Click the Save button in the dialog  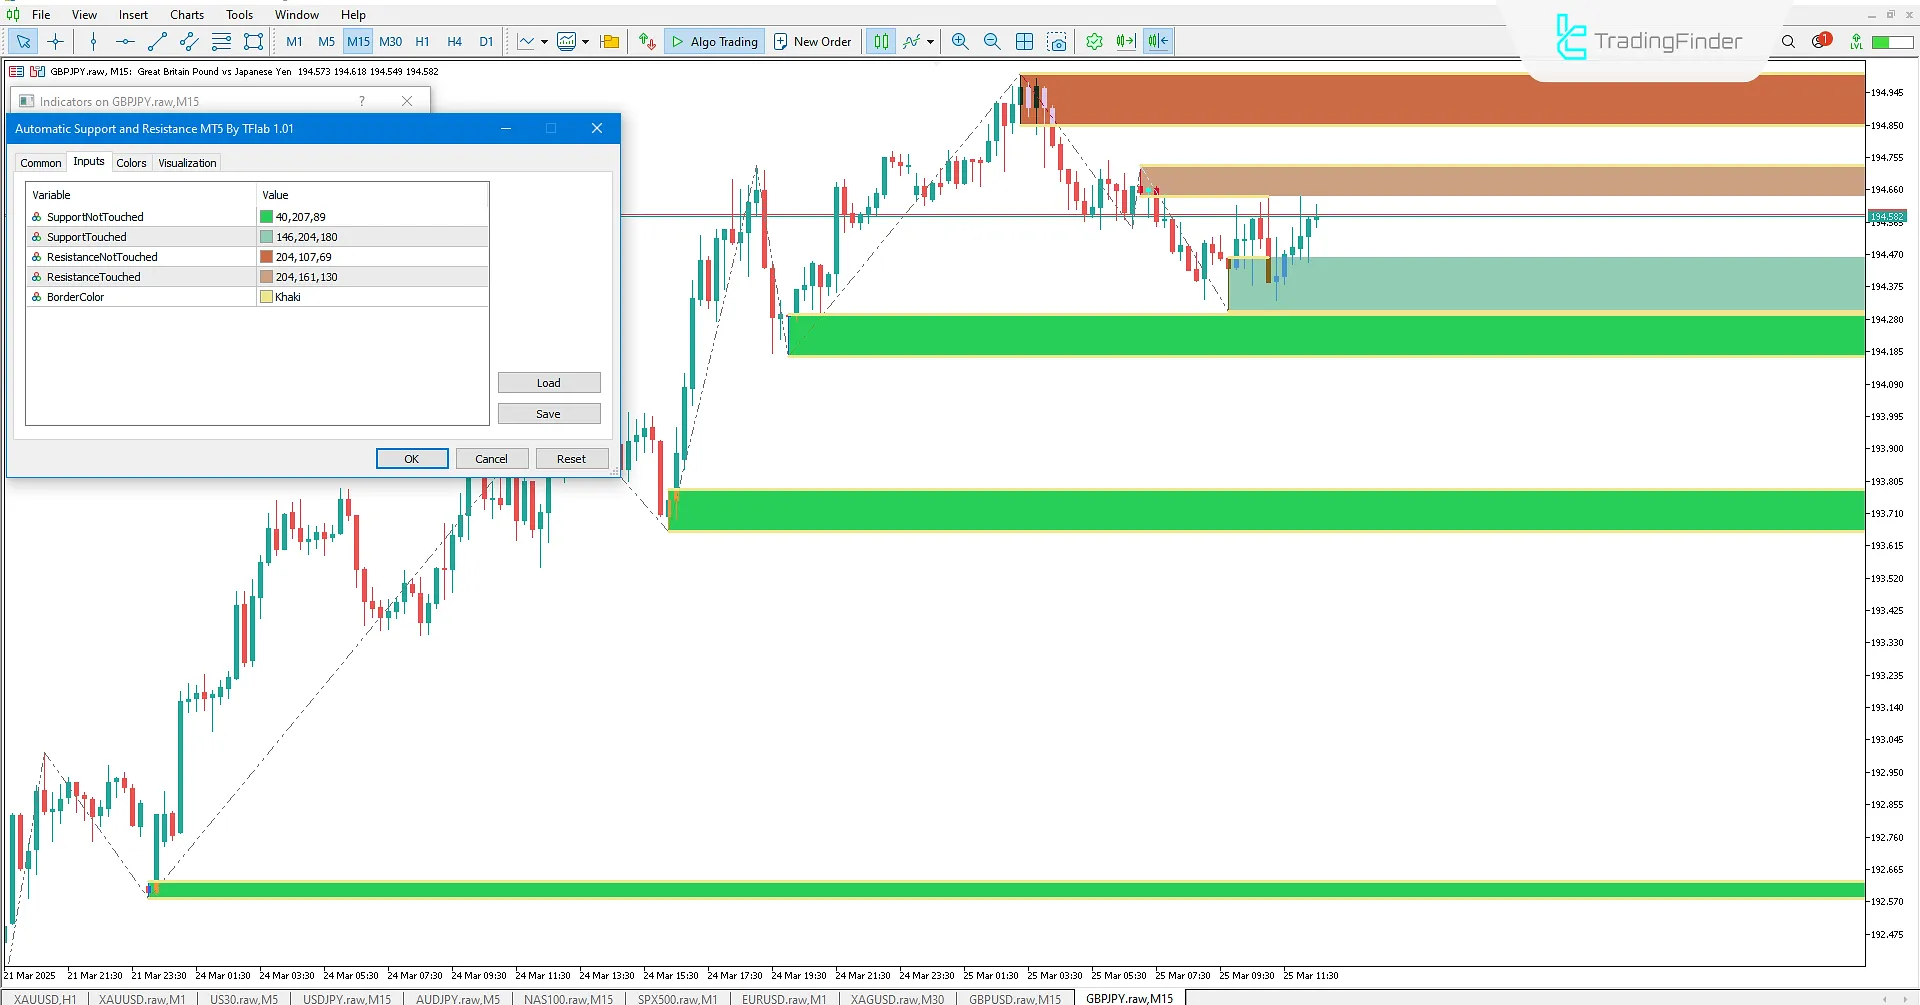pos(549,413)
